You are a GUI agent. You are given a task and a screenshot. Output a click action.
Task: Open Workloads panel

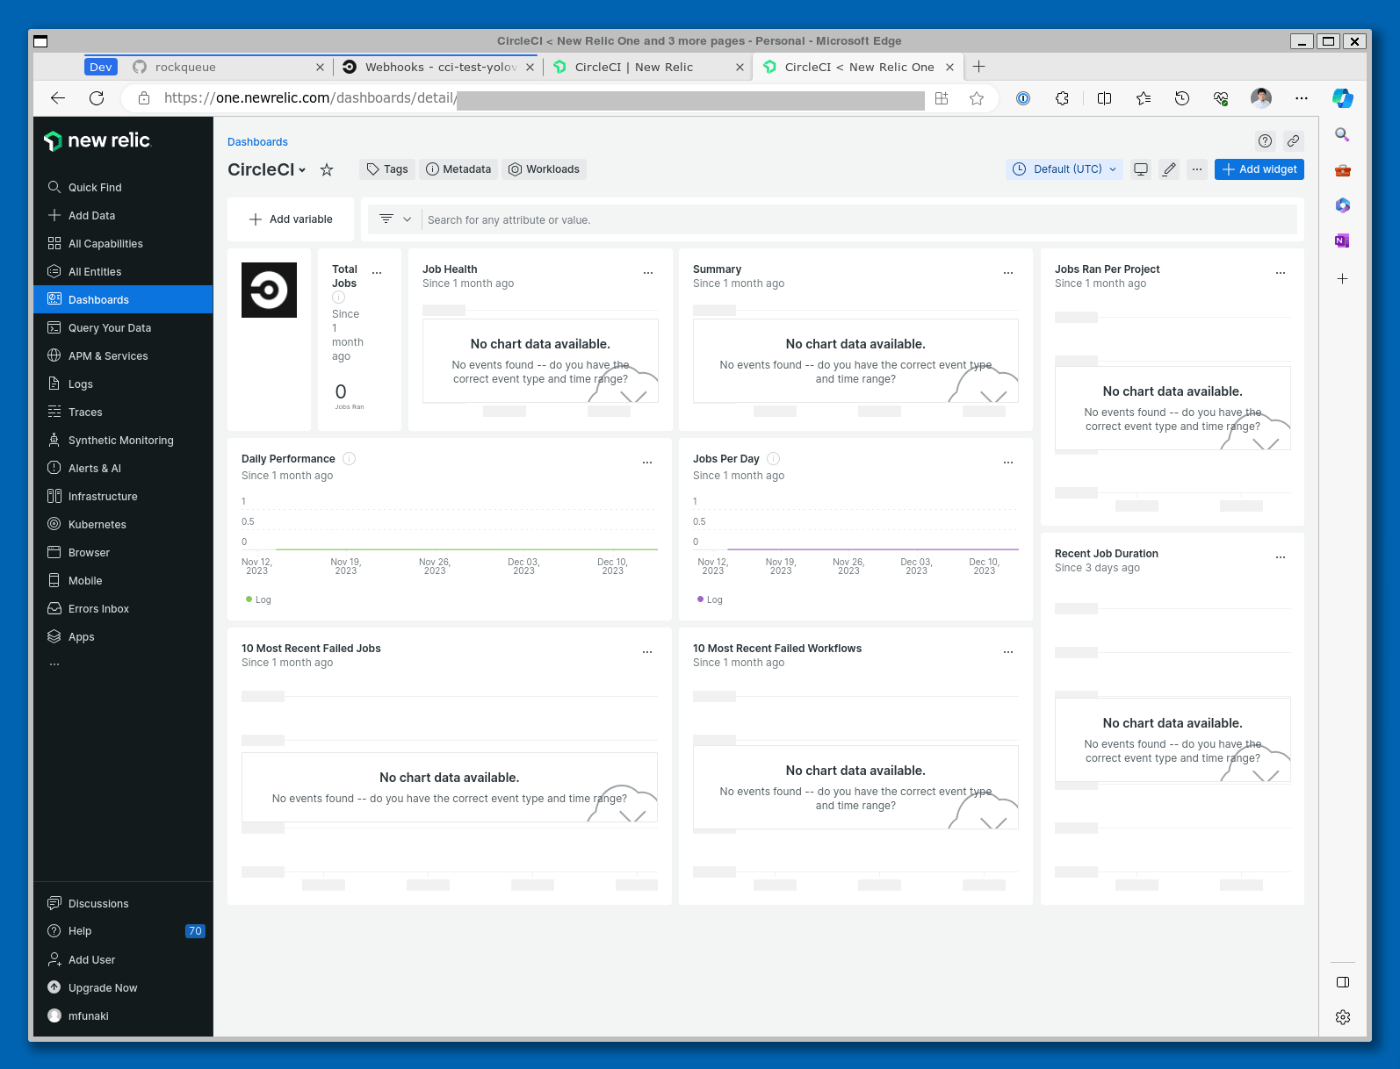click(544, 169)
